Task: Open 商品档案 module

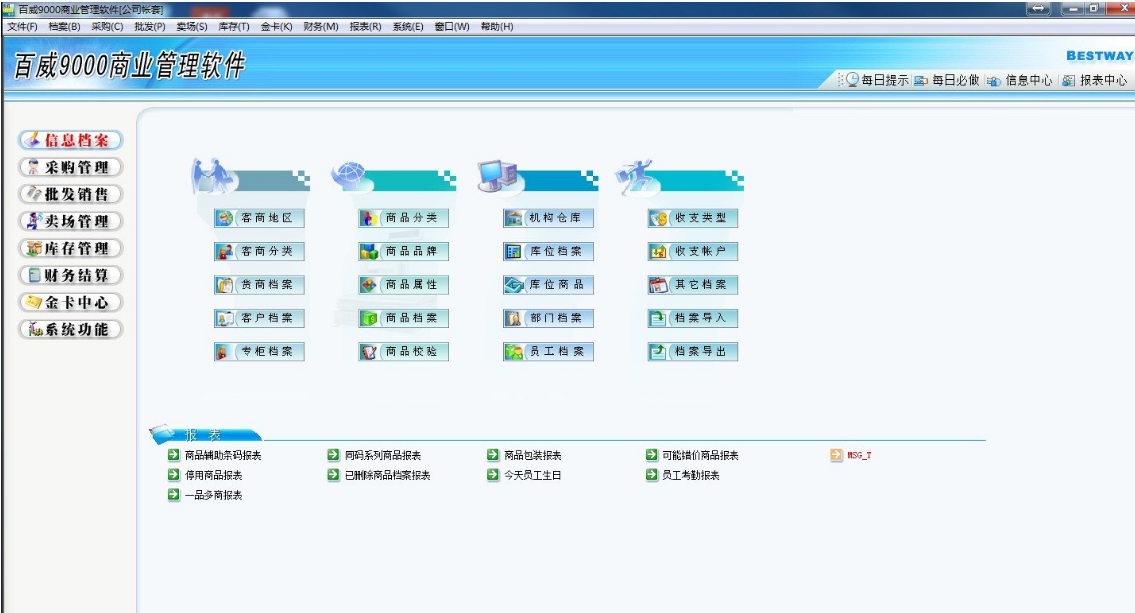Action: [404, 318]
